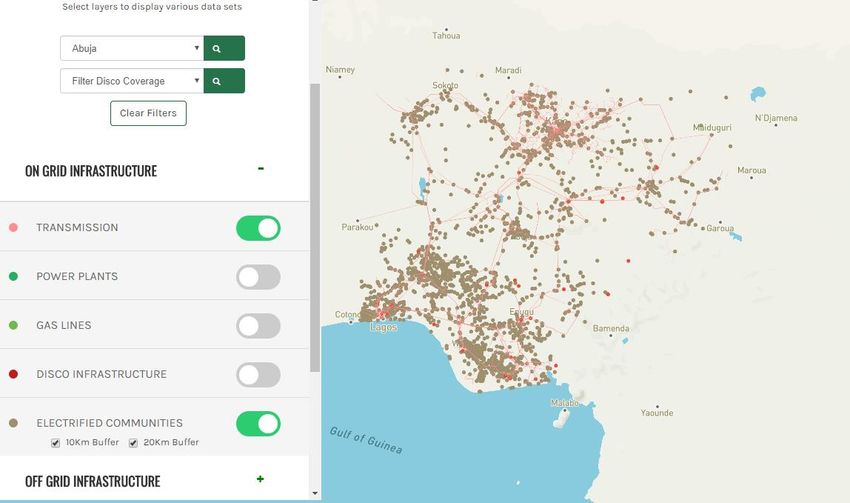
Task: Open the Abuja location dropdown
Action: point(132,48)
